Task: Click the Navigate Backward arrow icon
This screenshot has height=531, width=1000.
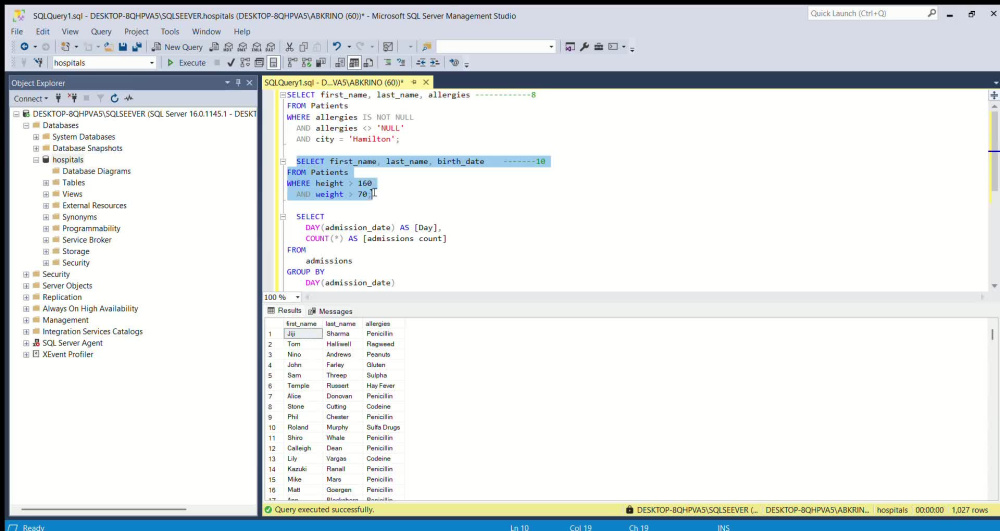Action: coord(24,47)
